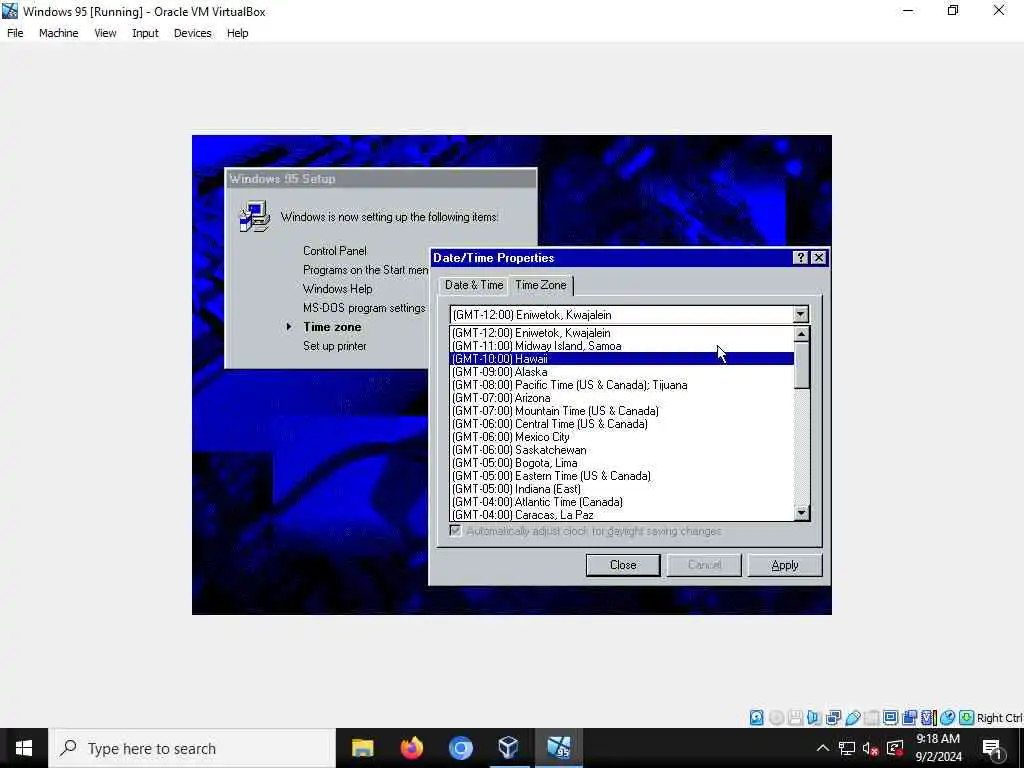Viewport: 1024px width, 768px height.
Task: Click the Cancel button
Action: click(x=704, y=565)
